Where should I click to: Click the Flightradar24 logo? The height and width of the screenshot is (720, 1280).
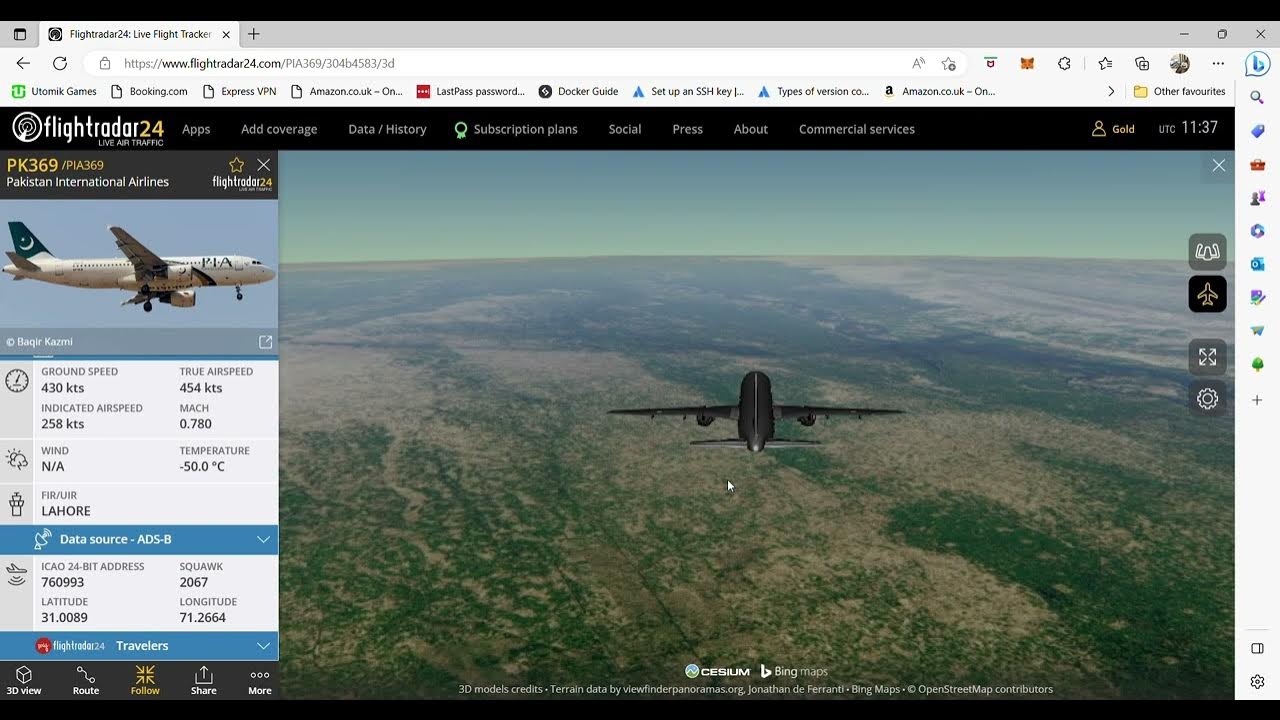tap(88, 128)
